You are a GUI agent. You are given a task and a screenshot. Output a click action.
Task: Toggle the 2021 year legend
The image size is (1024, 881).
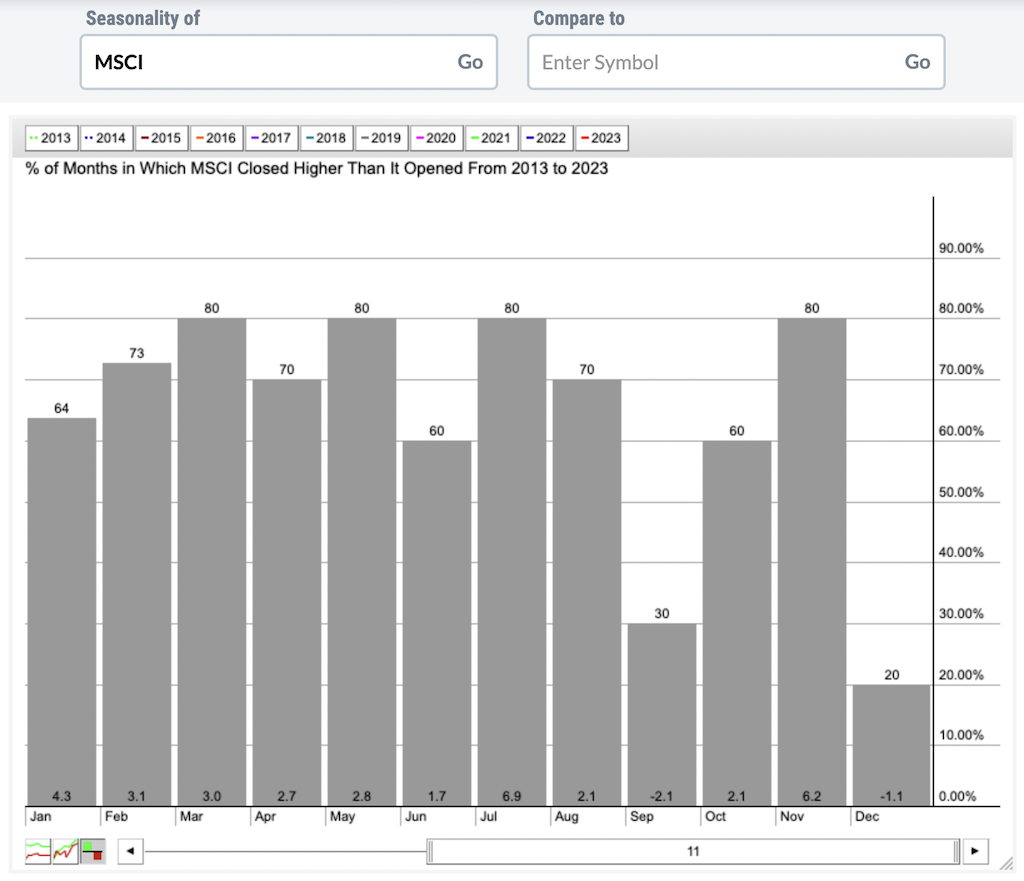[x=492, y=138]
